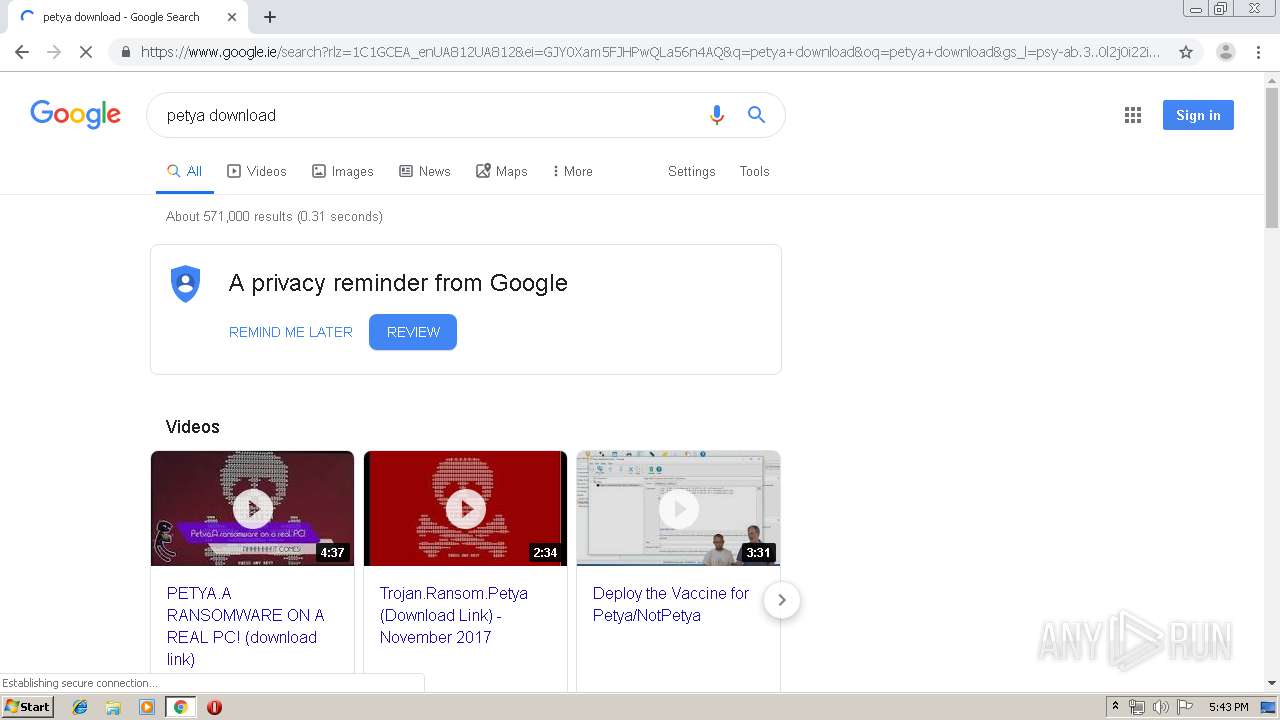Stop loading the page

click(x=86, y=52)
